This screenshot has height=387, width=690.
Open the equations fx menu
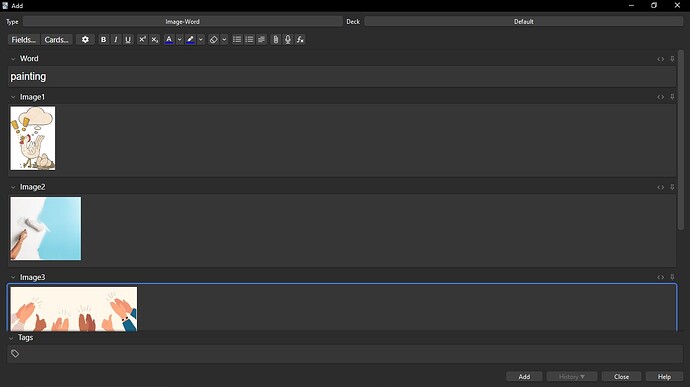click(300, 40)
